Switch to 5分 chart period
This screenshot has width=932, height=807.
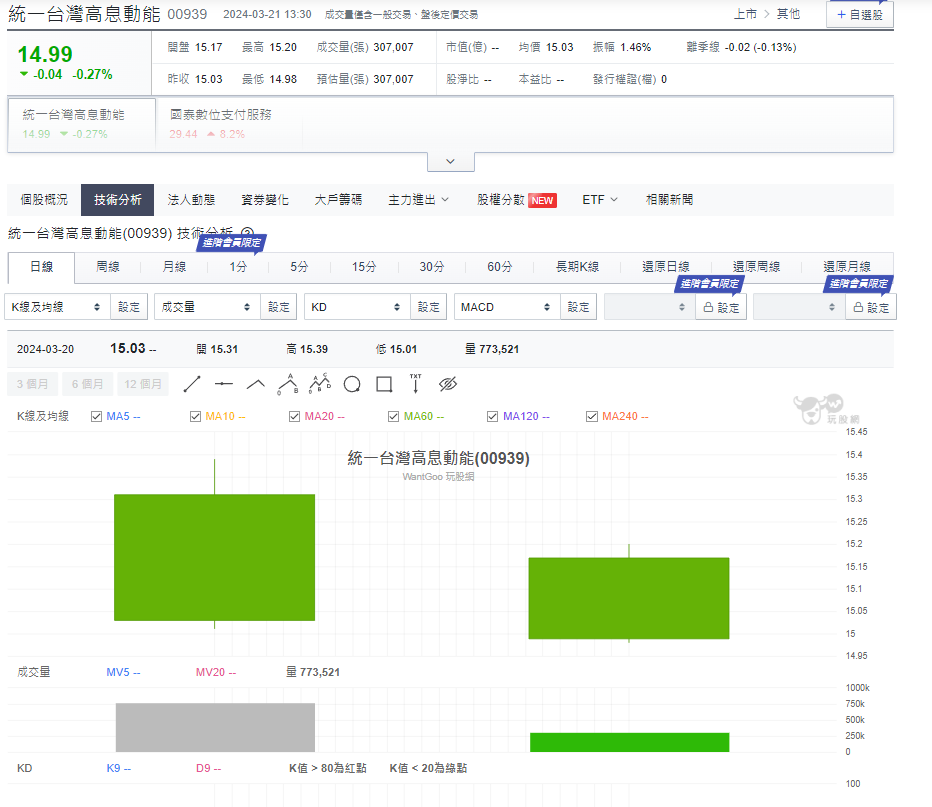click(x=299, y=267)
